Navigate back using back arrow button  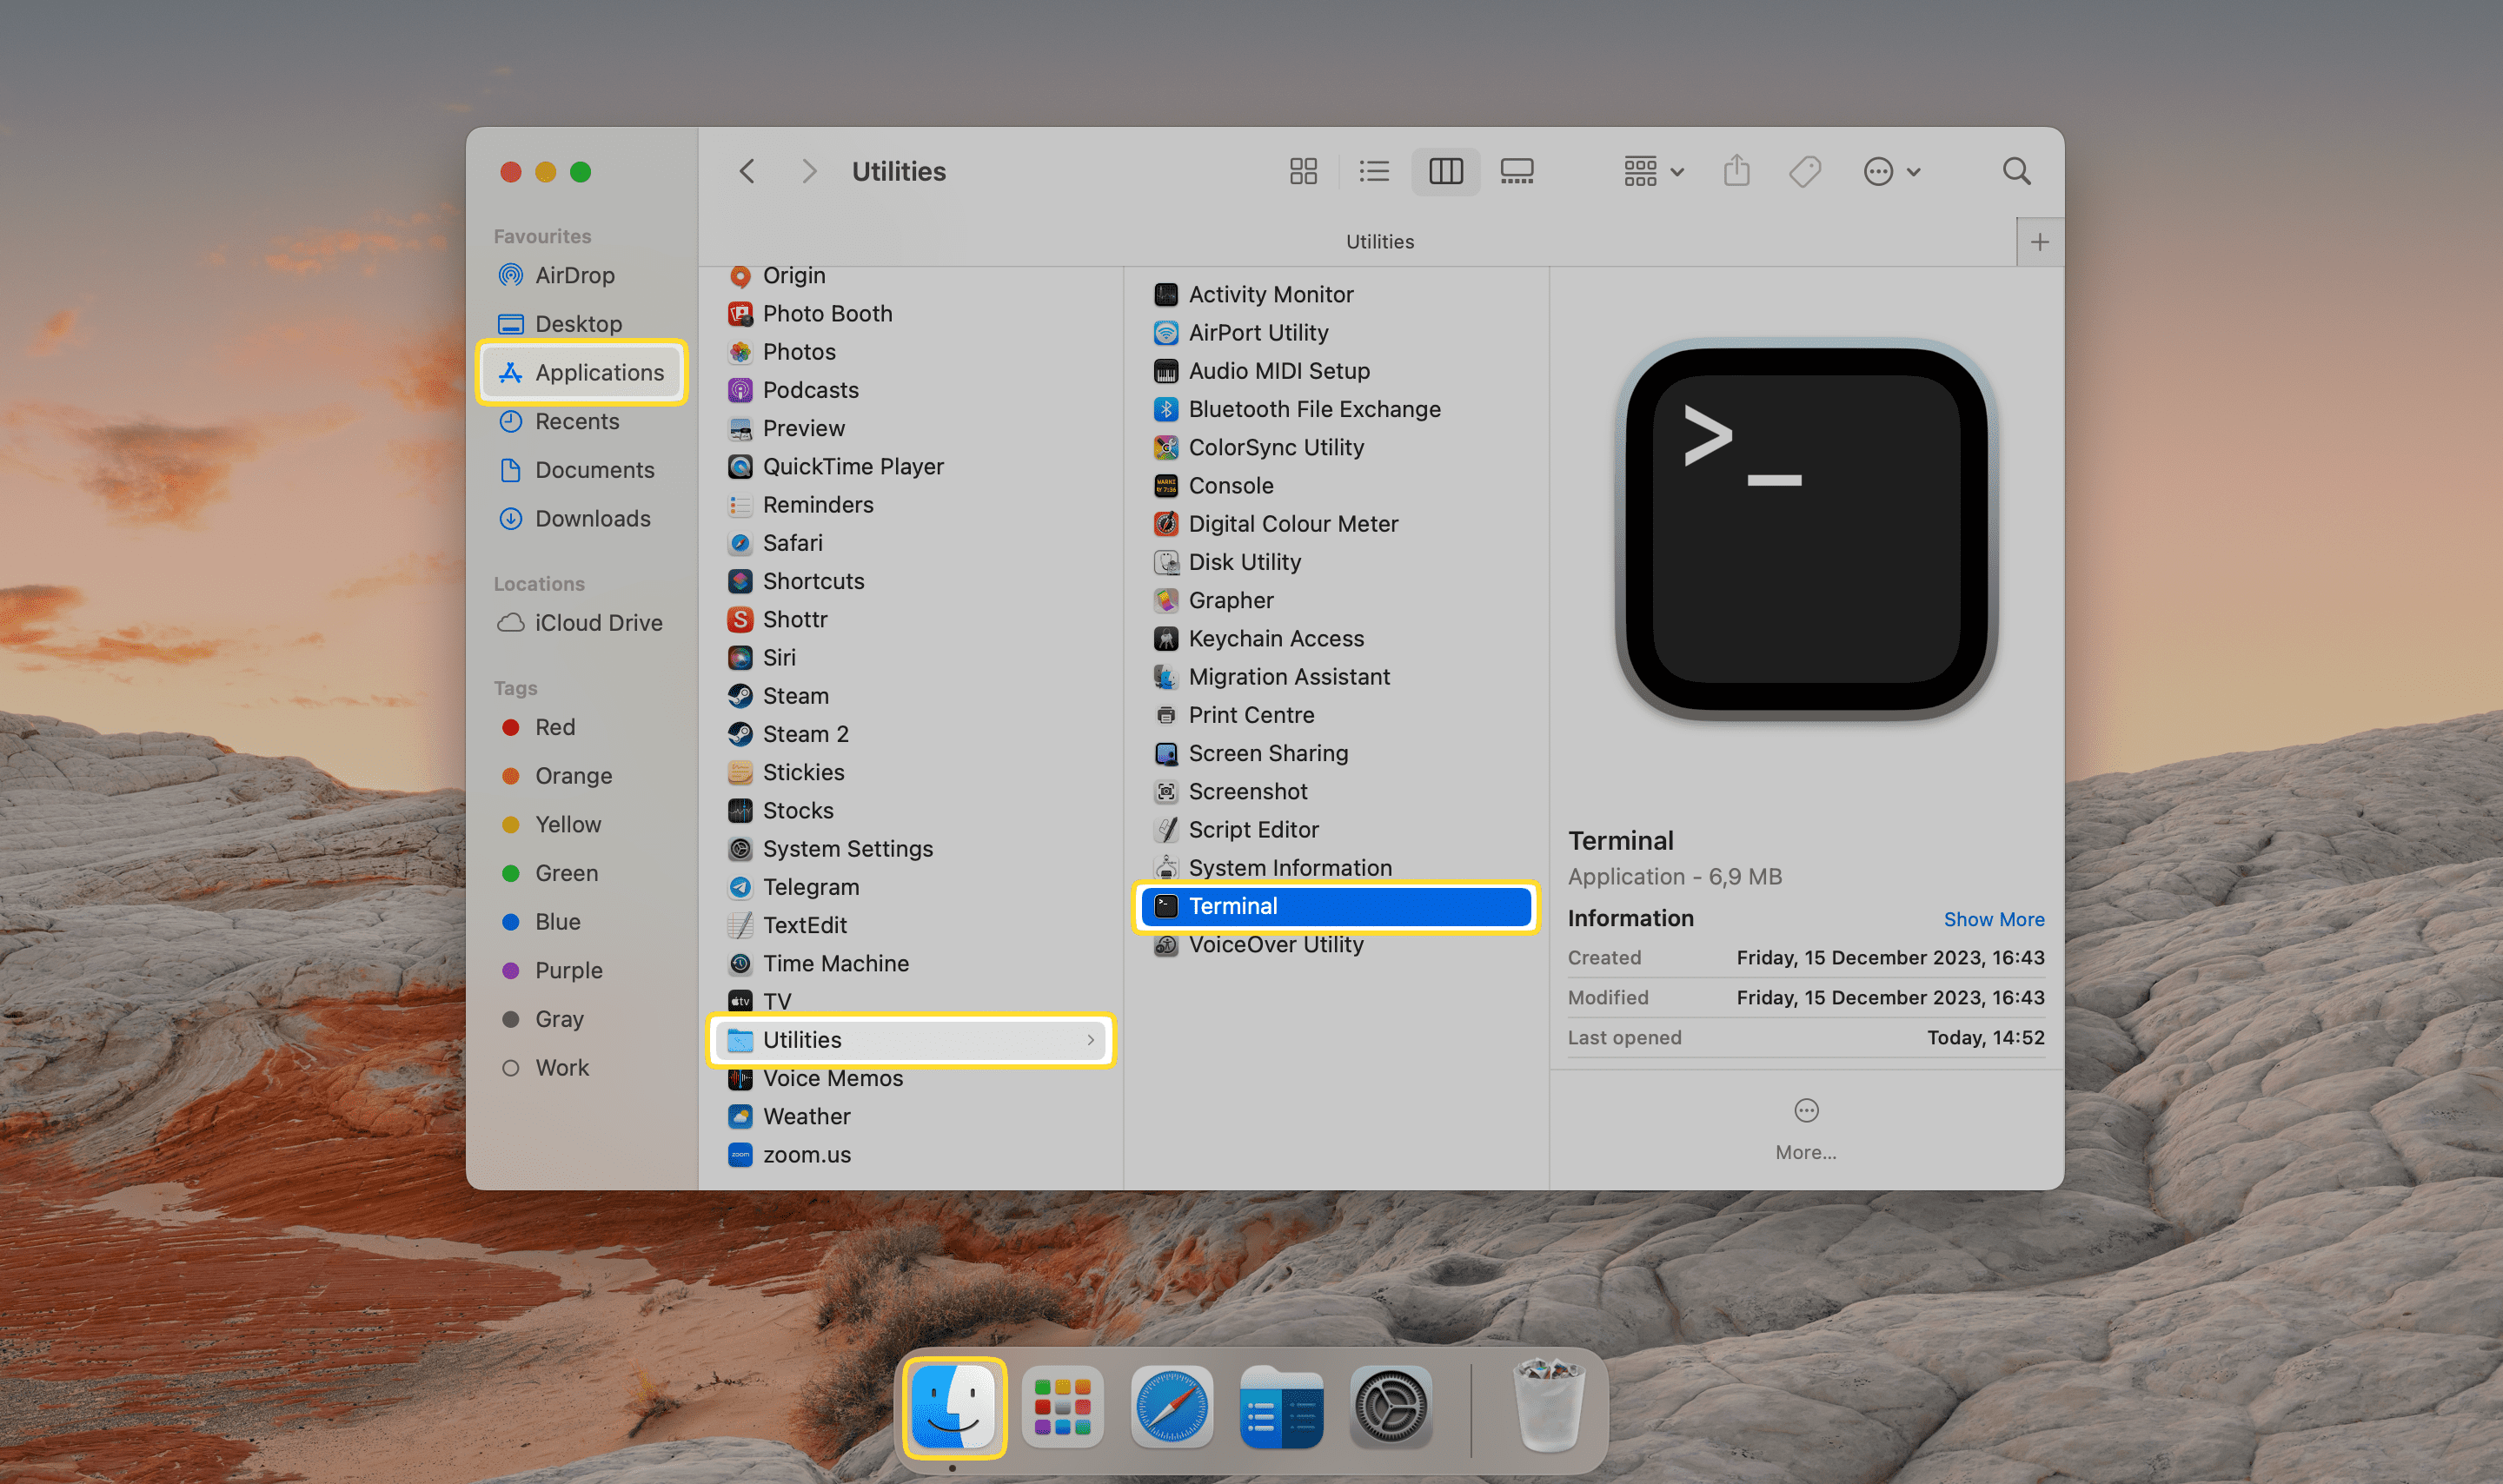coord(751,171)
